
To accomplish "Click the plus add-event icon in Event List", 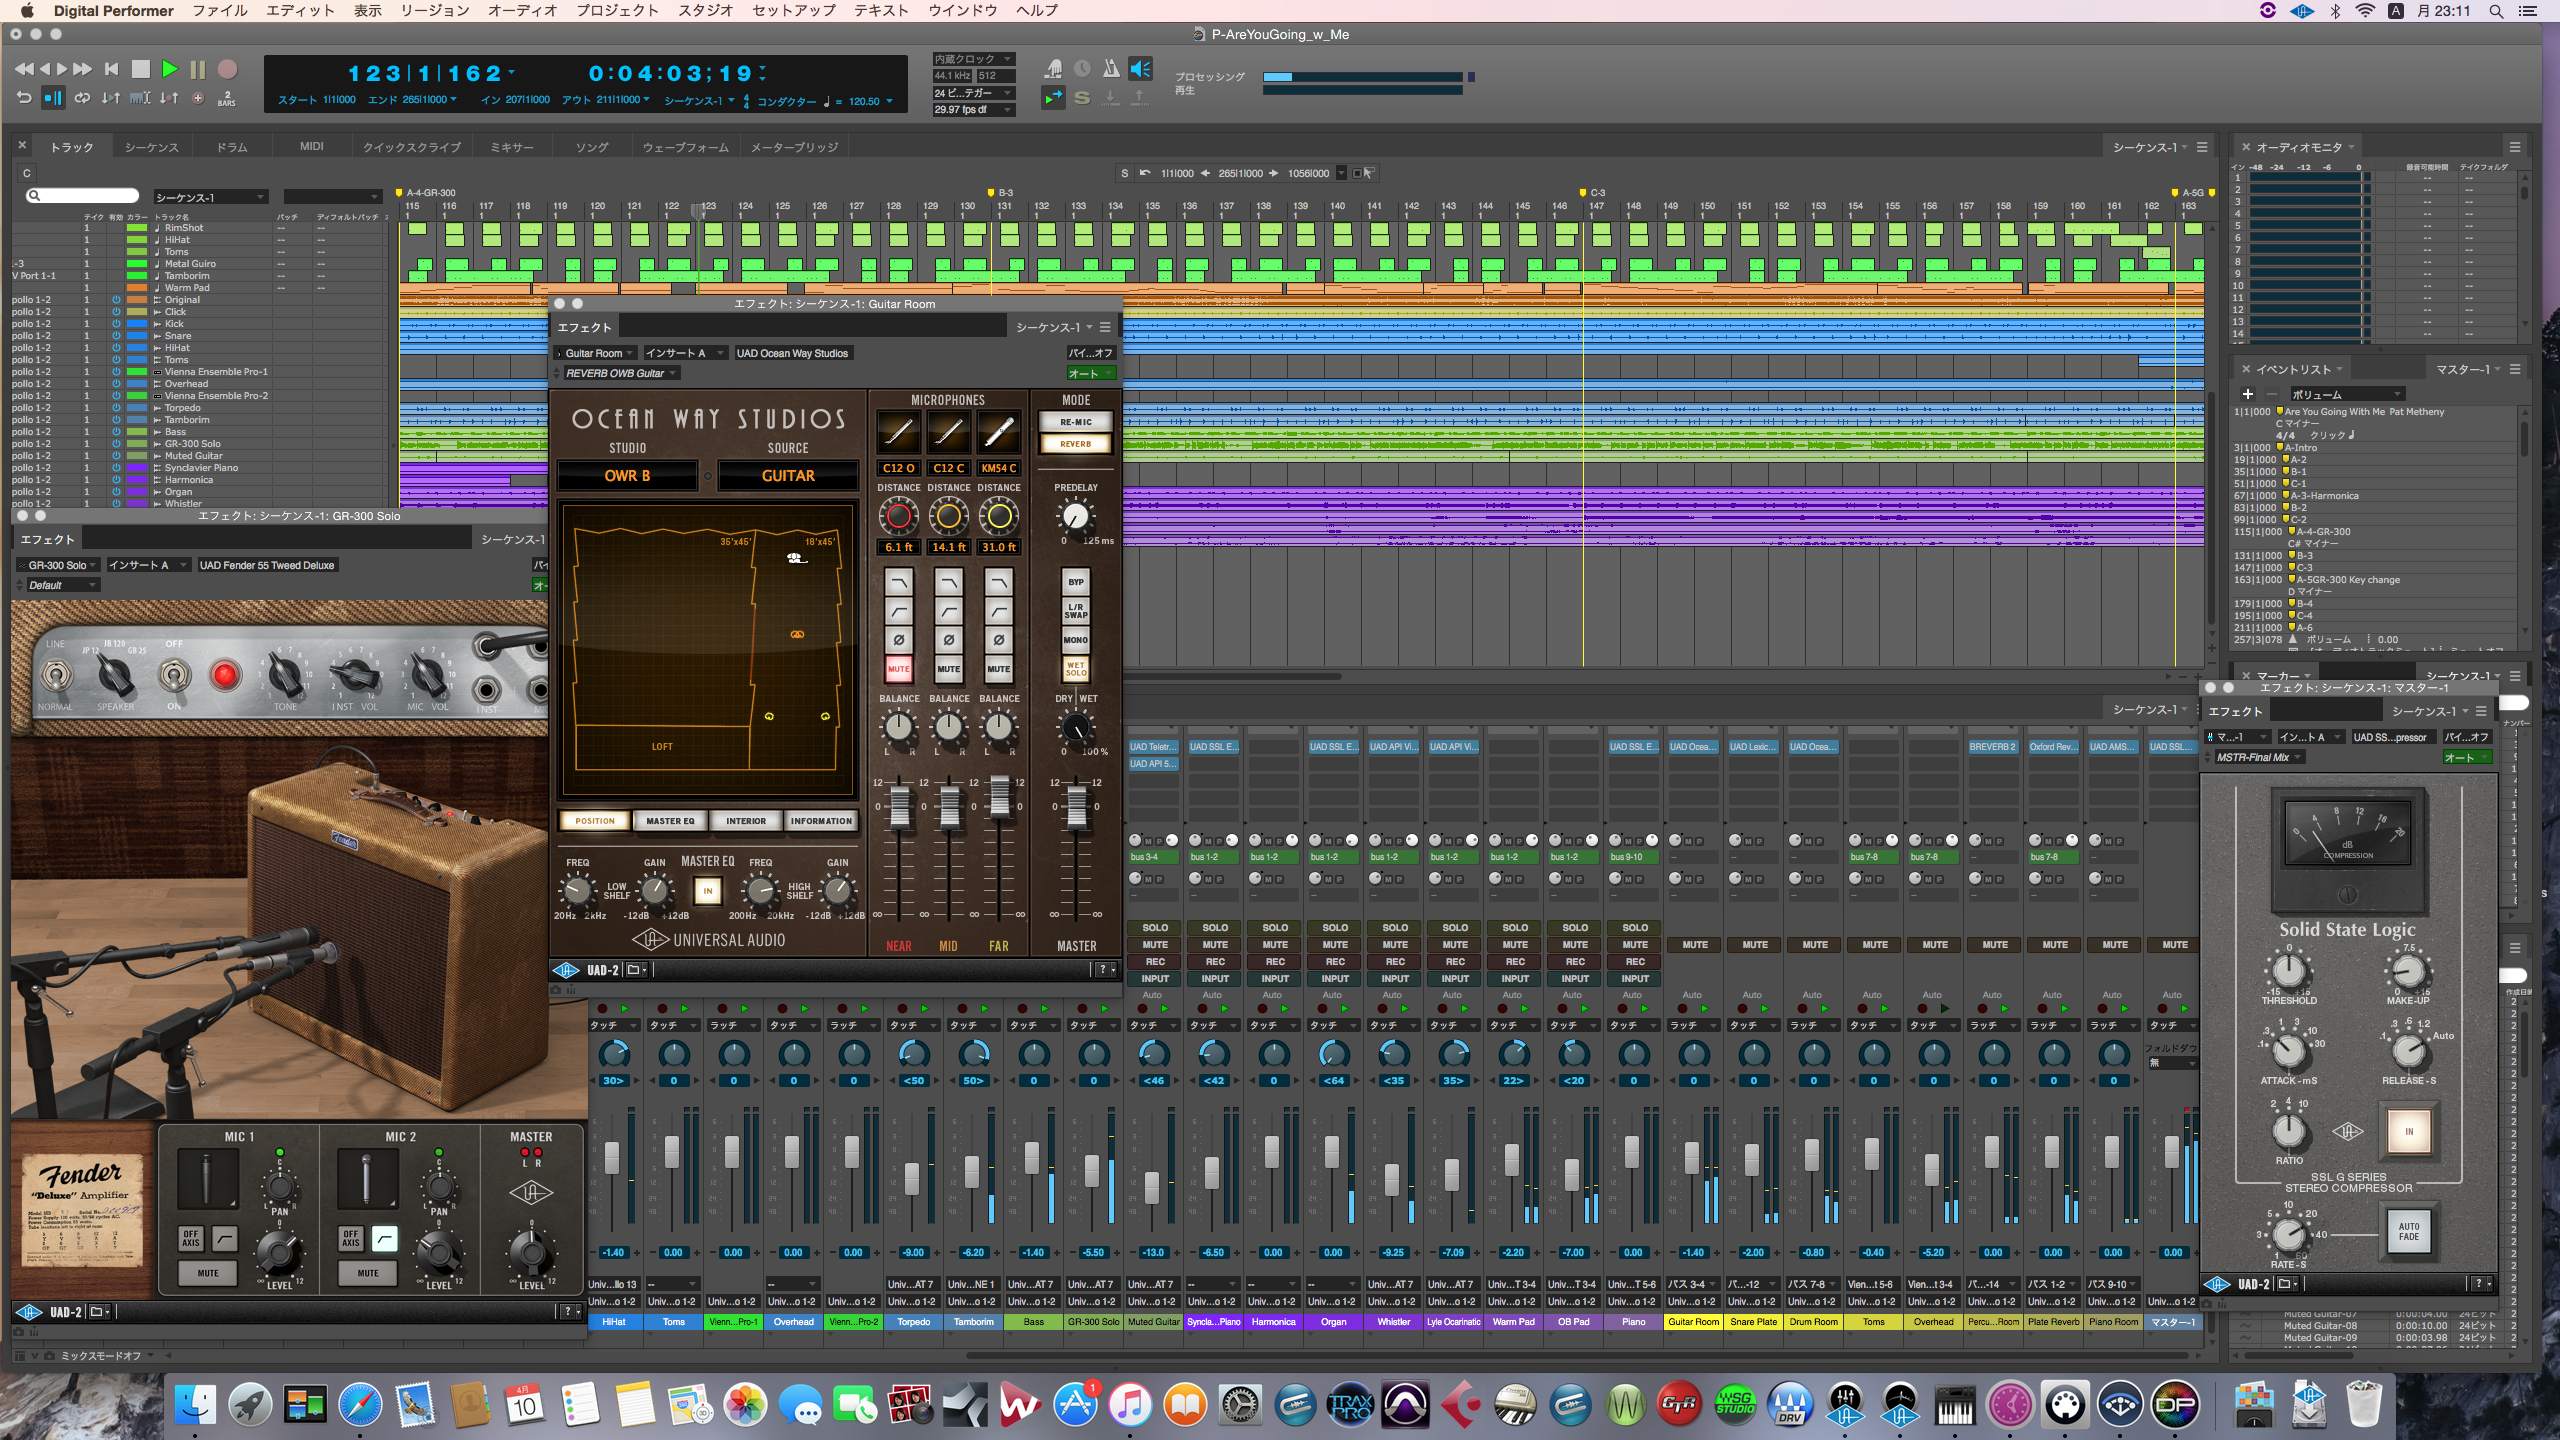I will 2247,394.
